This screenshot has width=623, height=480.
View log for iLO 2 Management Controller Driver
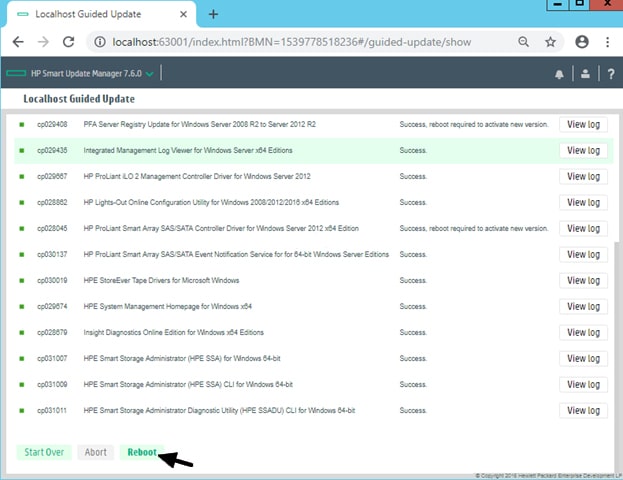(x=583, y=176)
